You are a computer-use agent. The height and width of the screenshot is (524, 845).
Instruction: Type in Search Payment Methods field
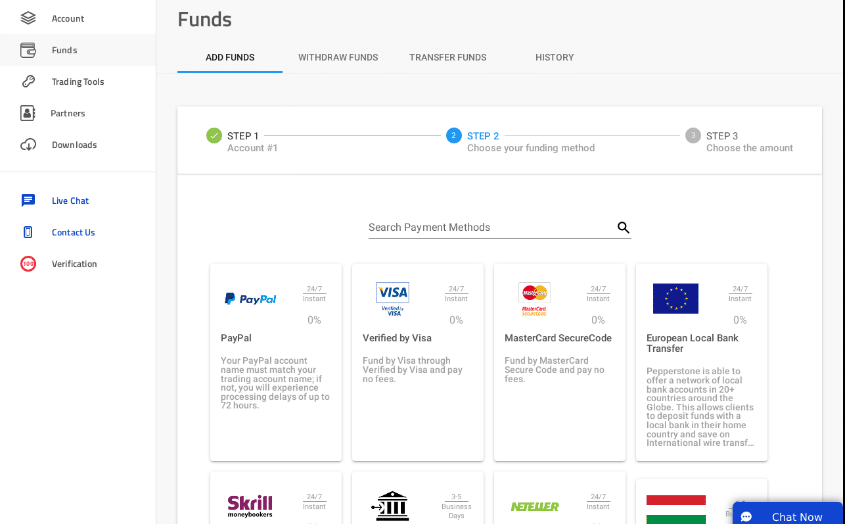point(490,228)
